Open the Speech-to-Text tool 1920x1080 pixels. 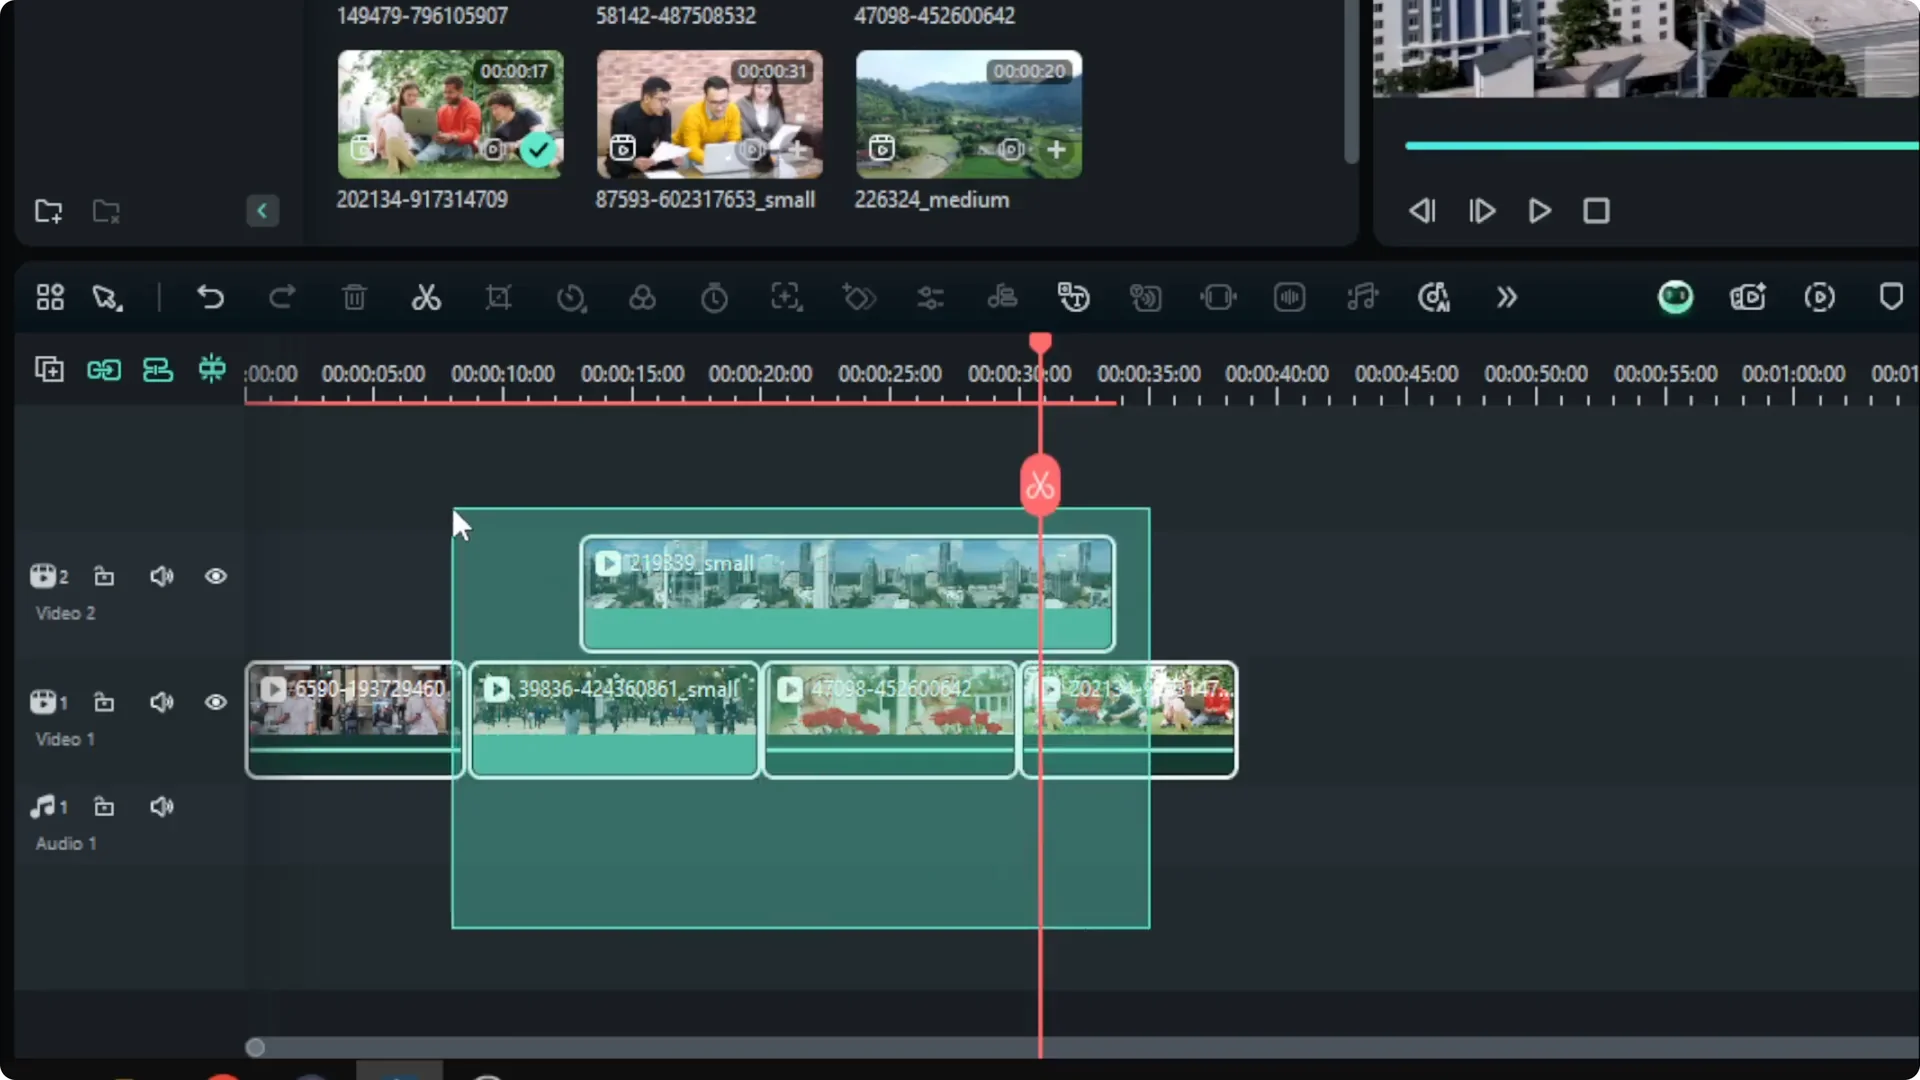(x=1073, y=297)
